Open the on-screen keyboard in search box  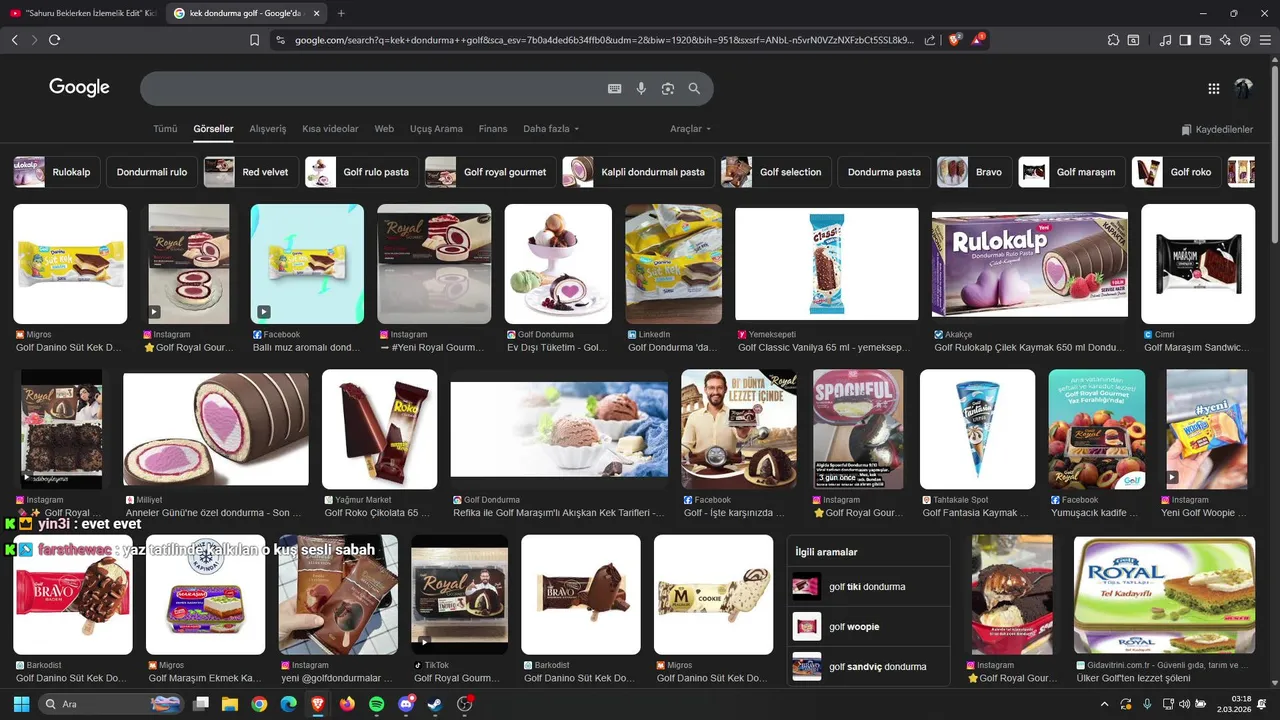coord(615,89)
